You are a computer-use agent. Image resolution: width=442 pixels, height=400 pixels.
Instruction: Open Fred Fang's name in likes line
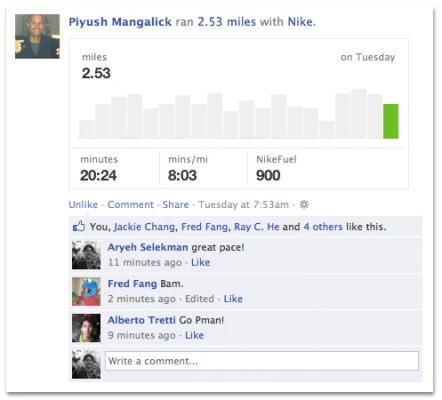coord(205,227)
